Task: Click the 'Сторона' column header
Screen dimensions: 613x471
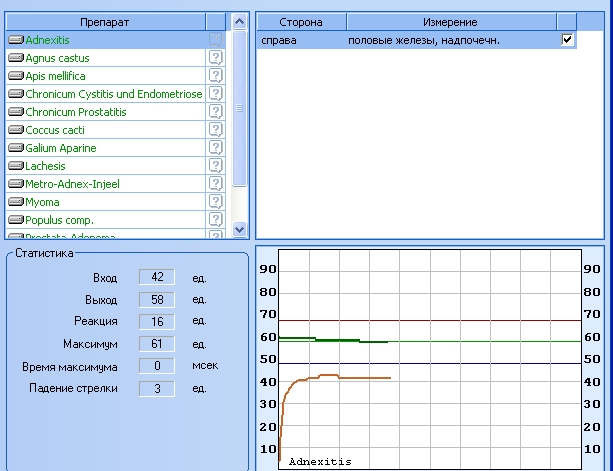Action: [301, 21]
